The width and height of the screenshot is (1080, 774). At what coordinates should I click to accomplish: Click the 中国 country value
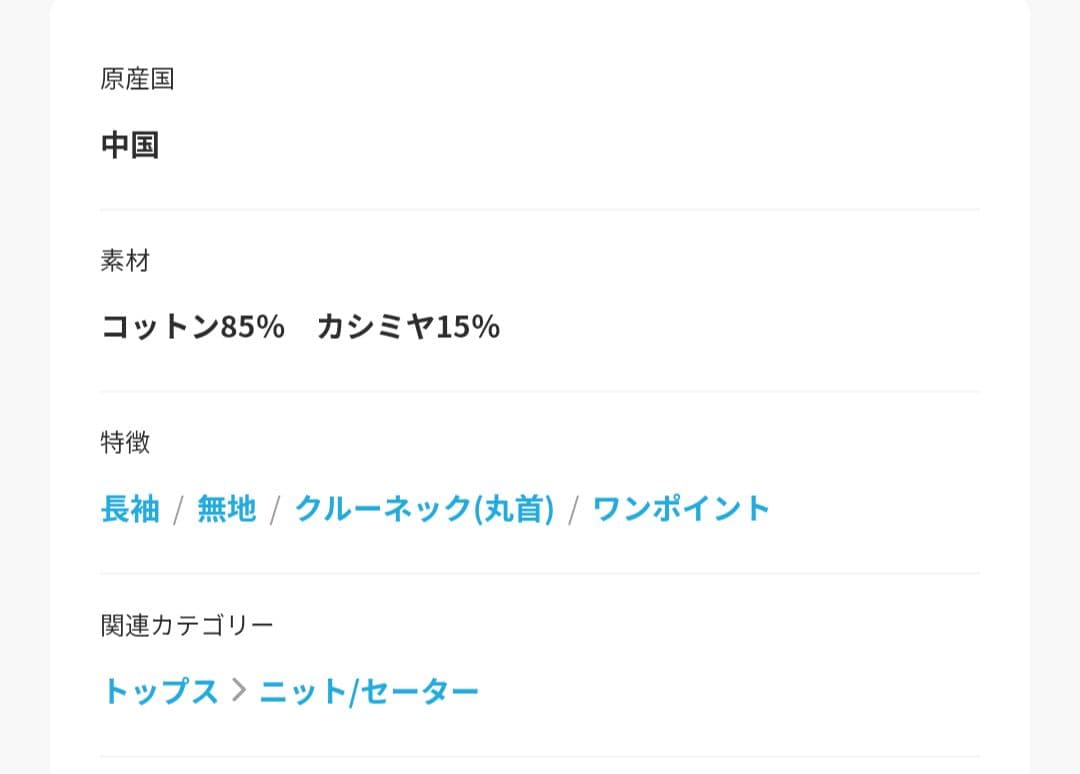click(x=130, y=145)
